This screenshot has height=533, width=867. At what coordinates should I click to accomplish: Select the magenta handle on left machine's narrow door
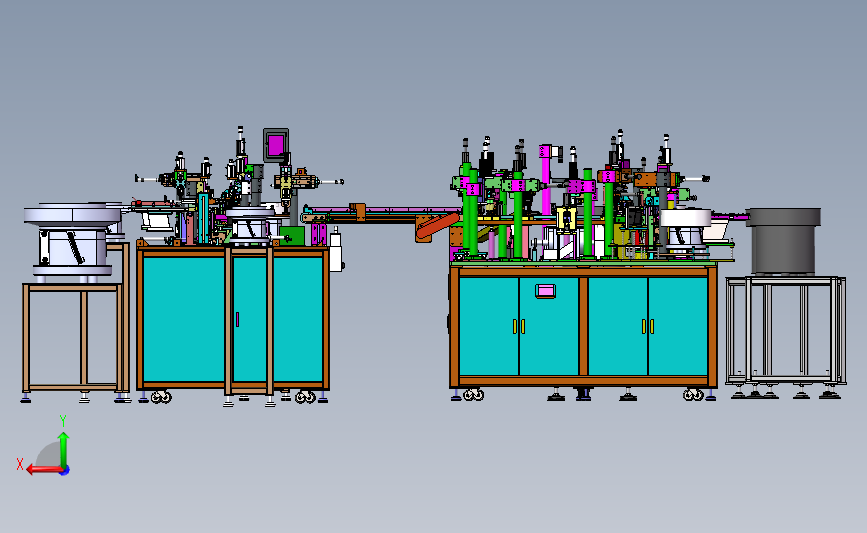pos(238,319)
